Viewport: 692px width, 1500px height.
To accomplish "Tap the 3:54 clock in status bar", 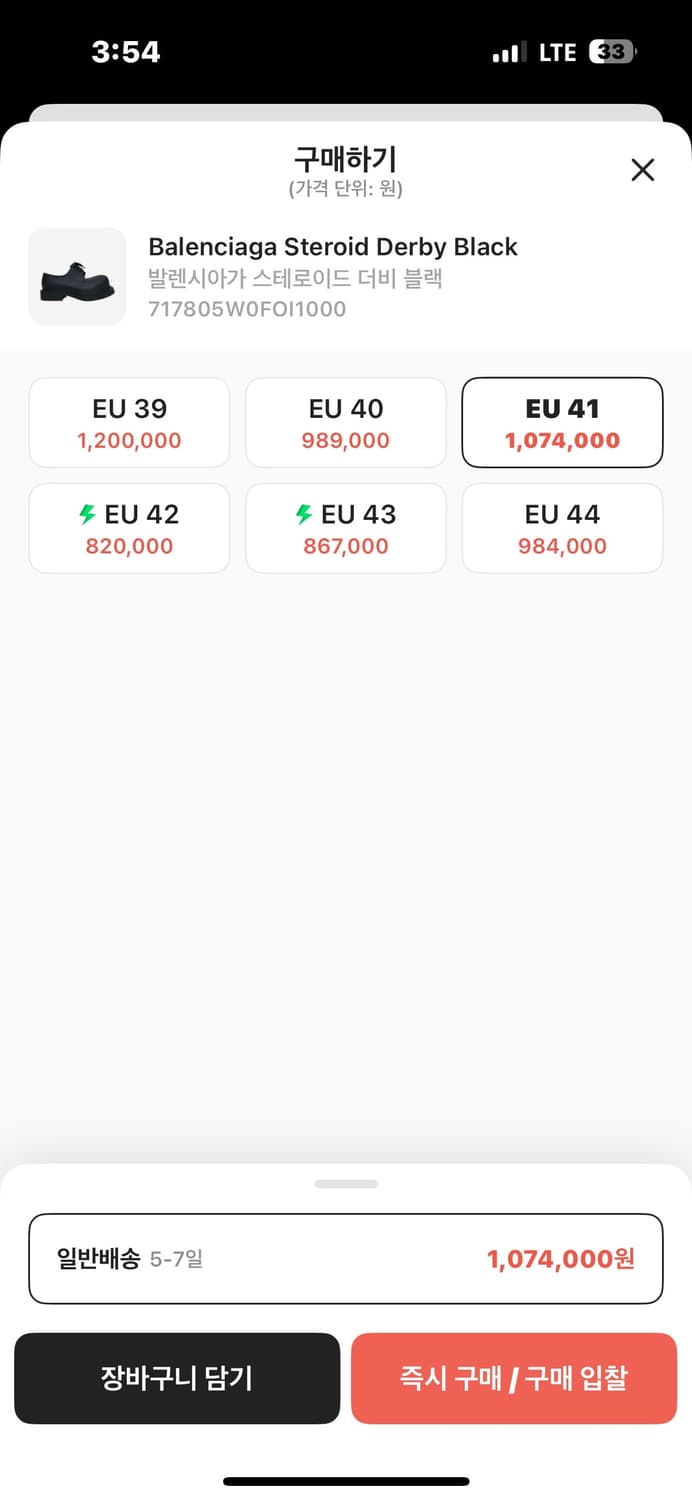I will pos(126,52).
